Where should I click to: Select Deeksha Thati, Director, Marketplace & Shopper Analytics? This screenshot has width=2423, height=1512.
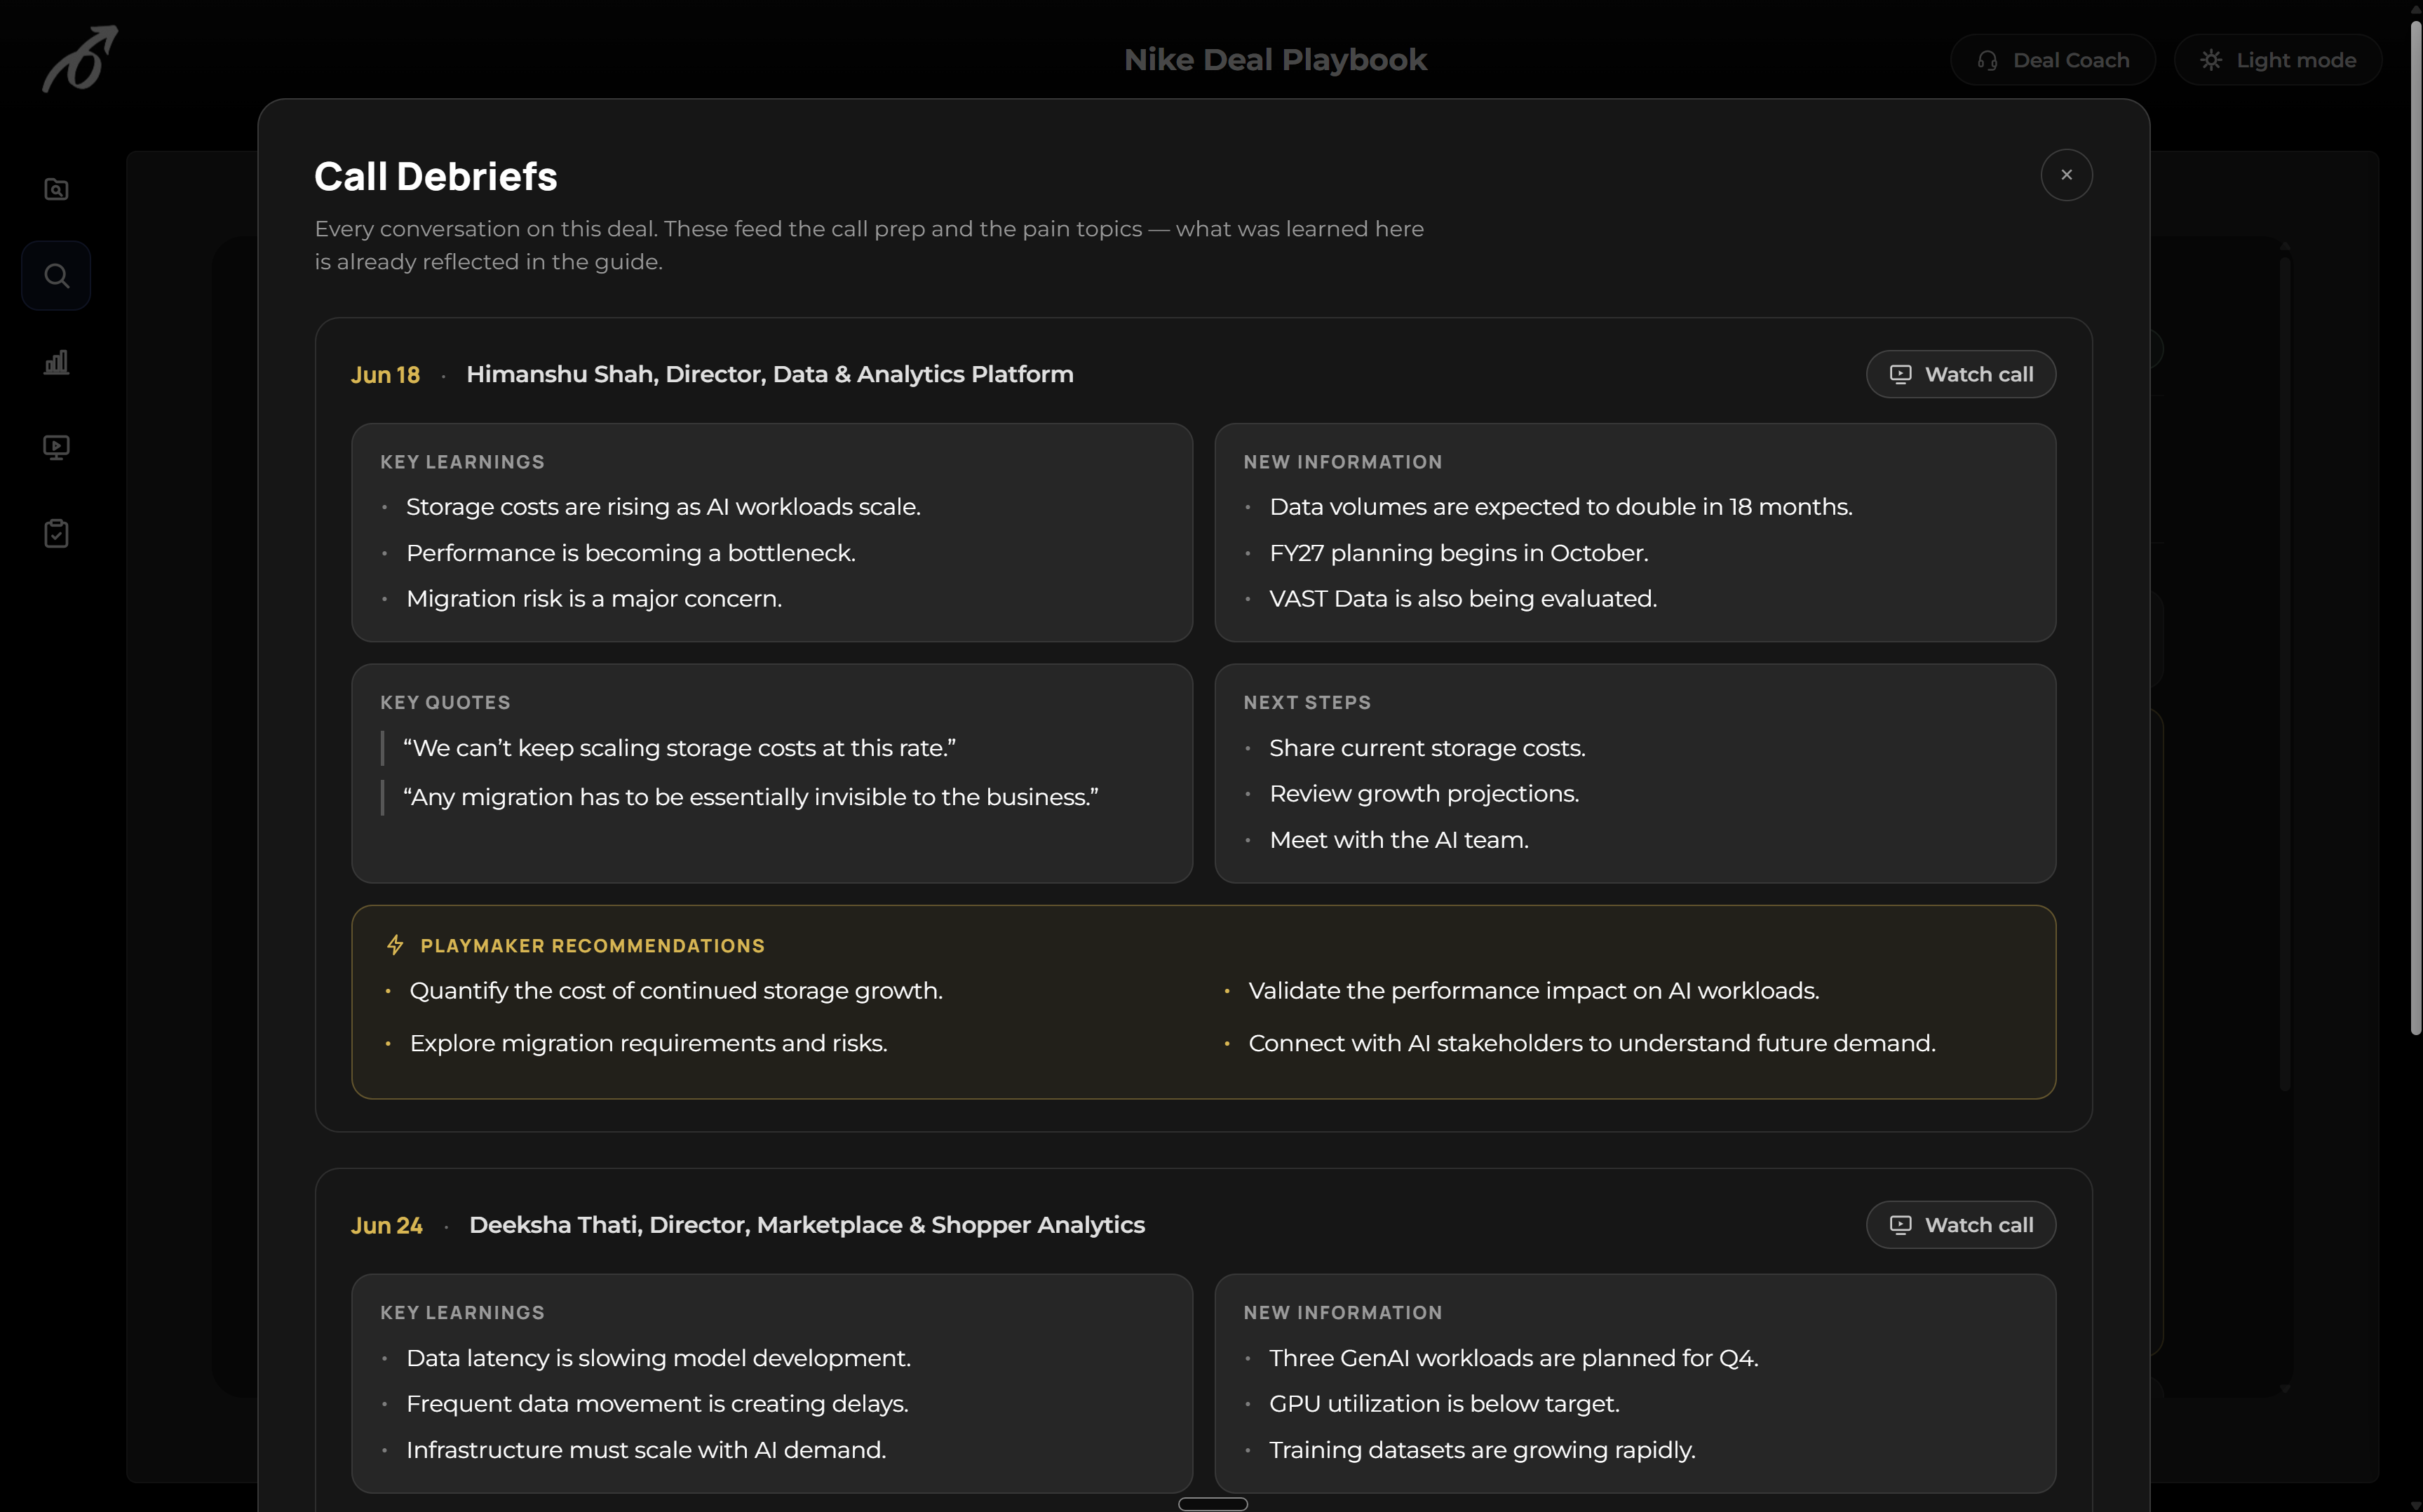tap(807, 1225)
